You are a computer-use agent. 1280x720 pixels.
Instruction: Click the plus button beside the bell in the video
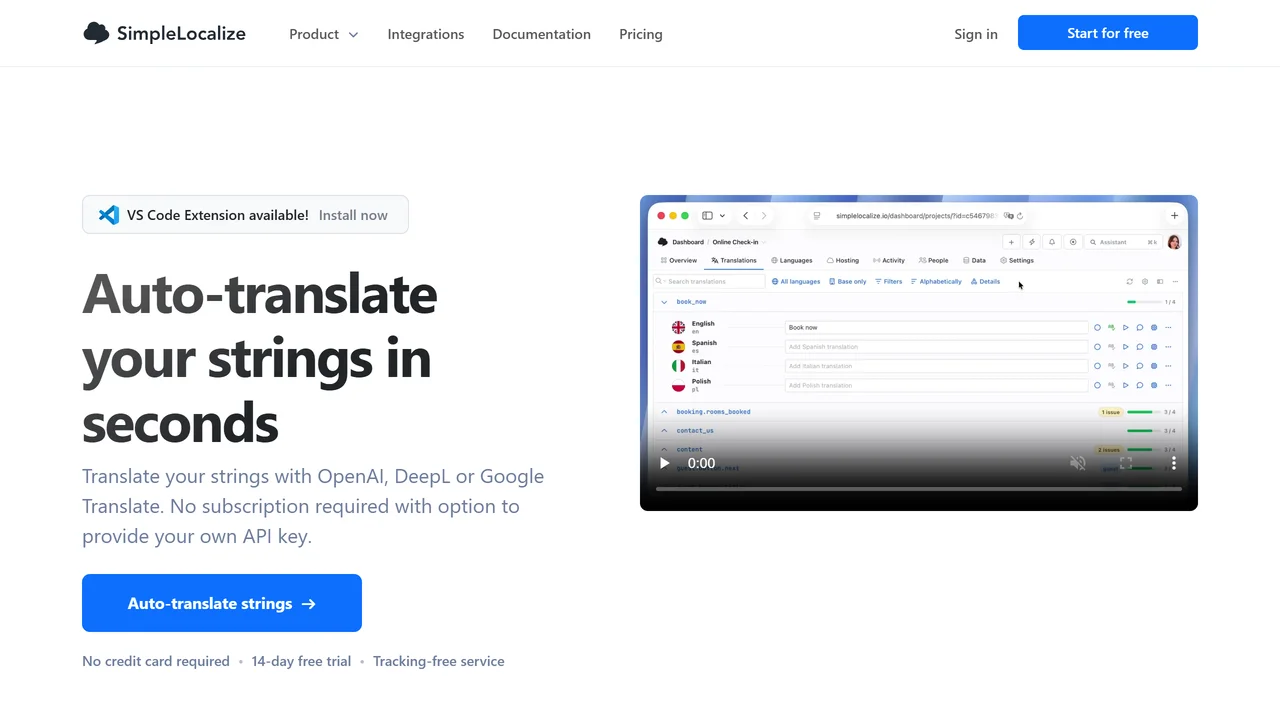(x=1011, y=242)
